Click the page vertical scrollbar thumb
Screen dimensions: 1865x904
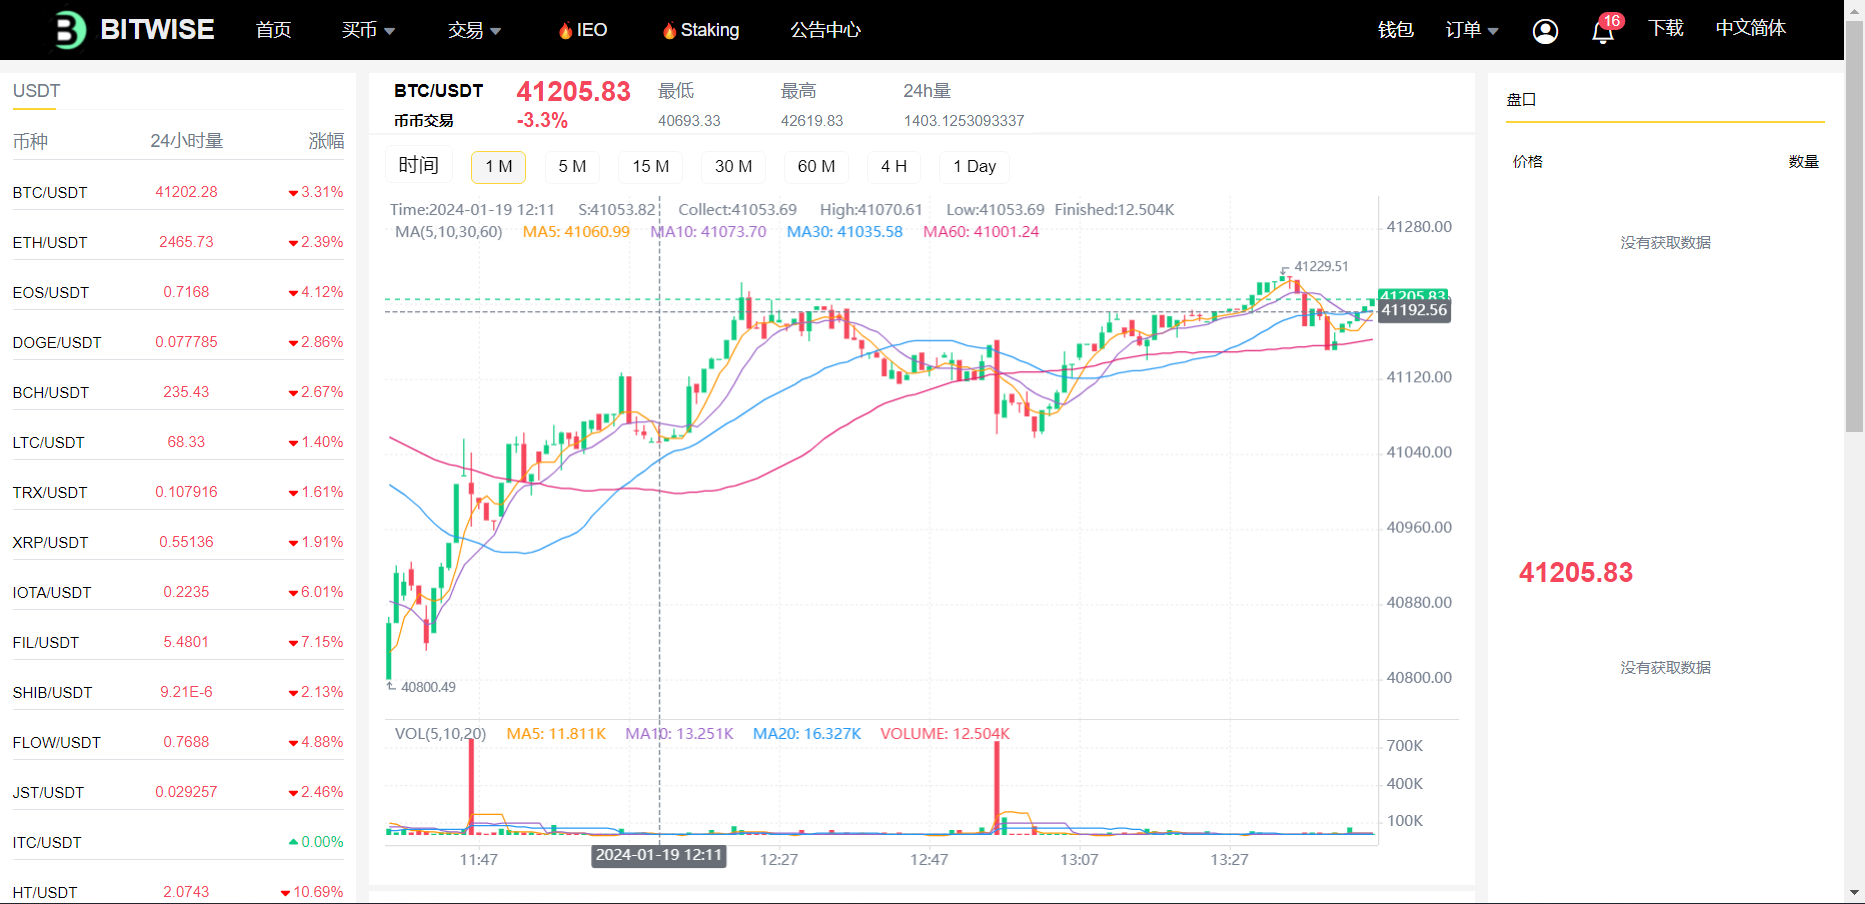pyautogui.click(x=1855, y=225)
